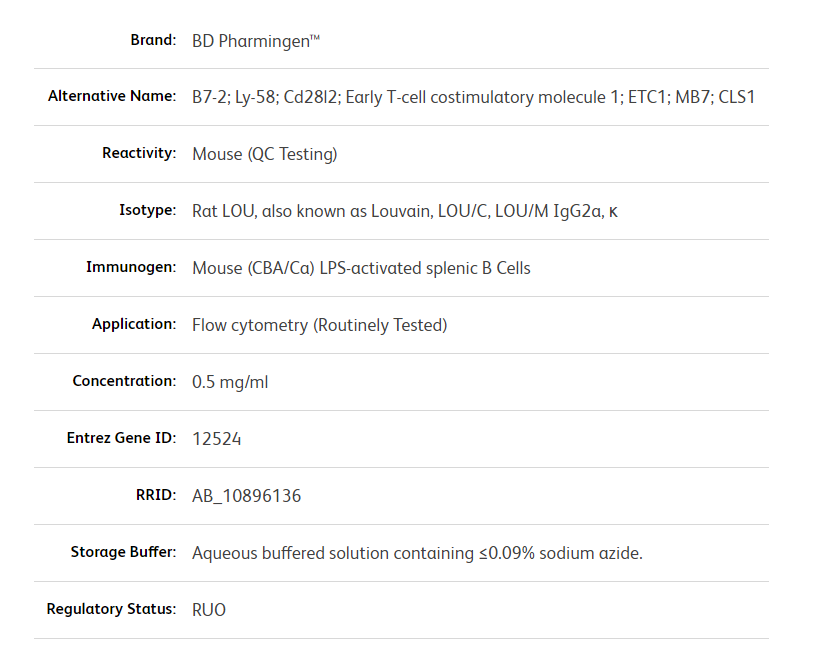Viewport: 818px width, 656px height.
Task: Select the BD Pharmingen brand value
Action: coord(256,41)
